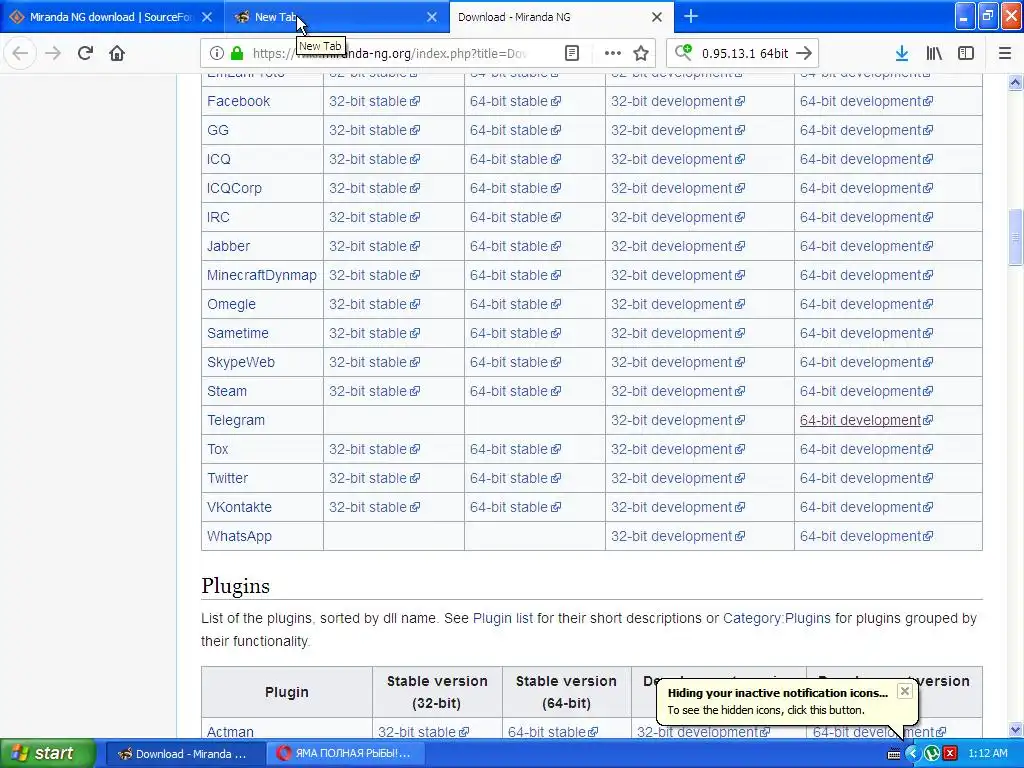This screenshot has height=768, width=1024.
Task: Open site information icon
Action: pos(217,53)
